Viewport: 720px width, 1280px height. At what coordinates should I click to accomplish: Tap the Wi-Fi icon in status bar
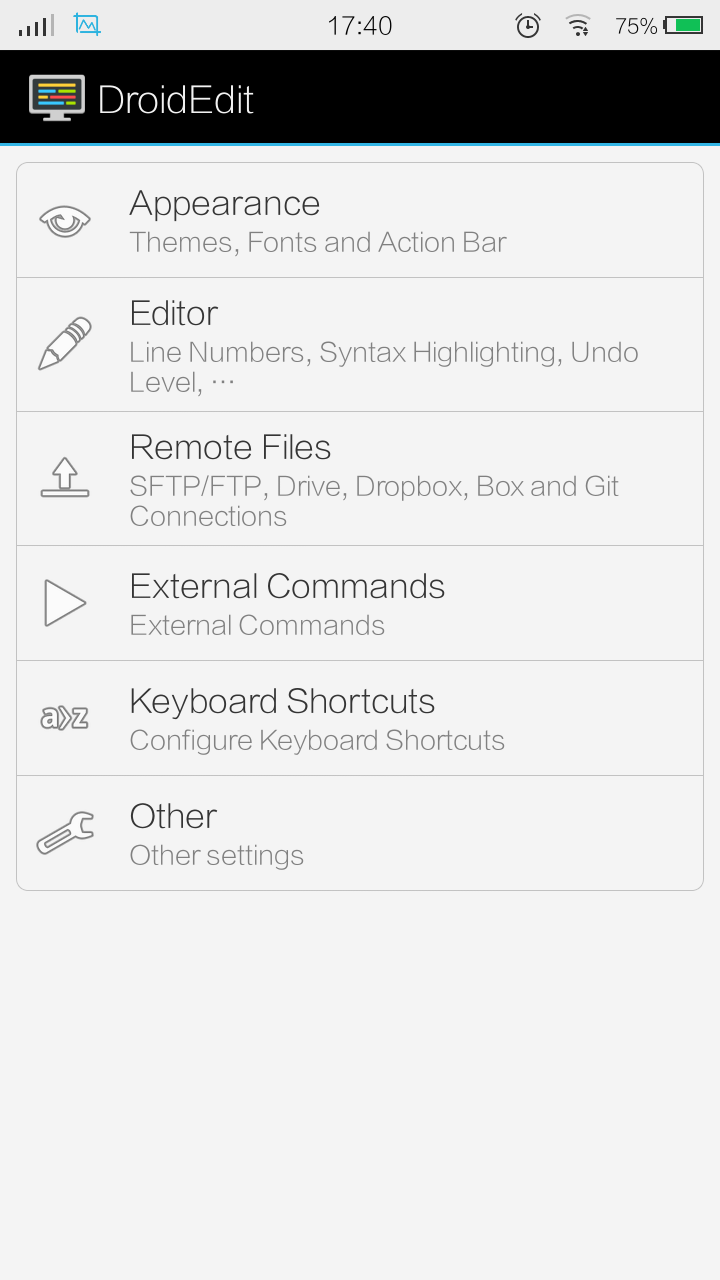[578, 26]
